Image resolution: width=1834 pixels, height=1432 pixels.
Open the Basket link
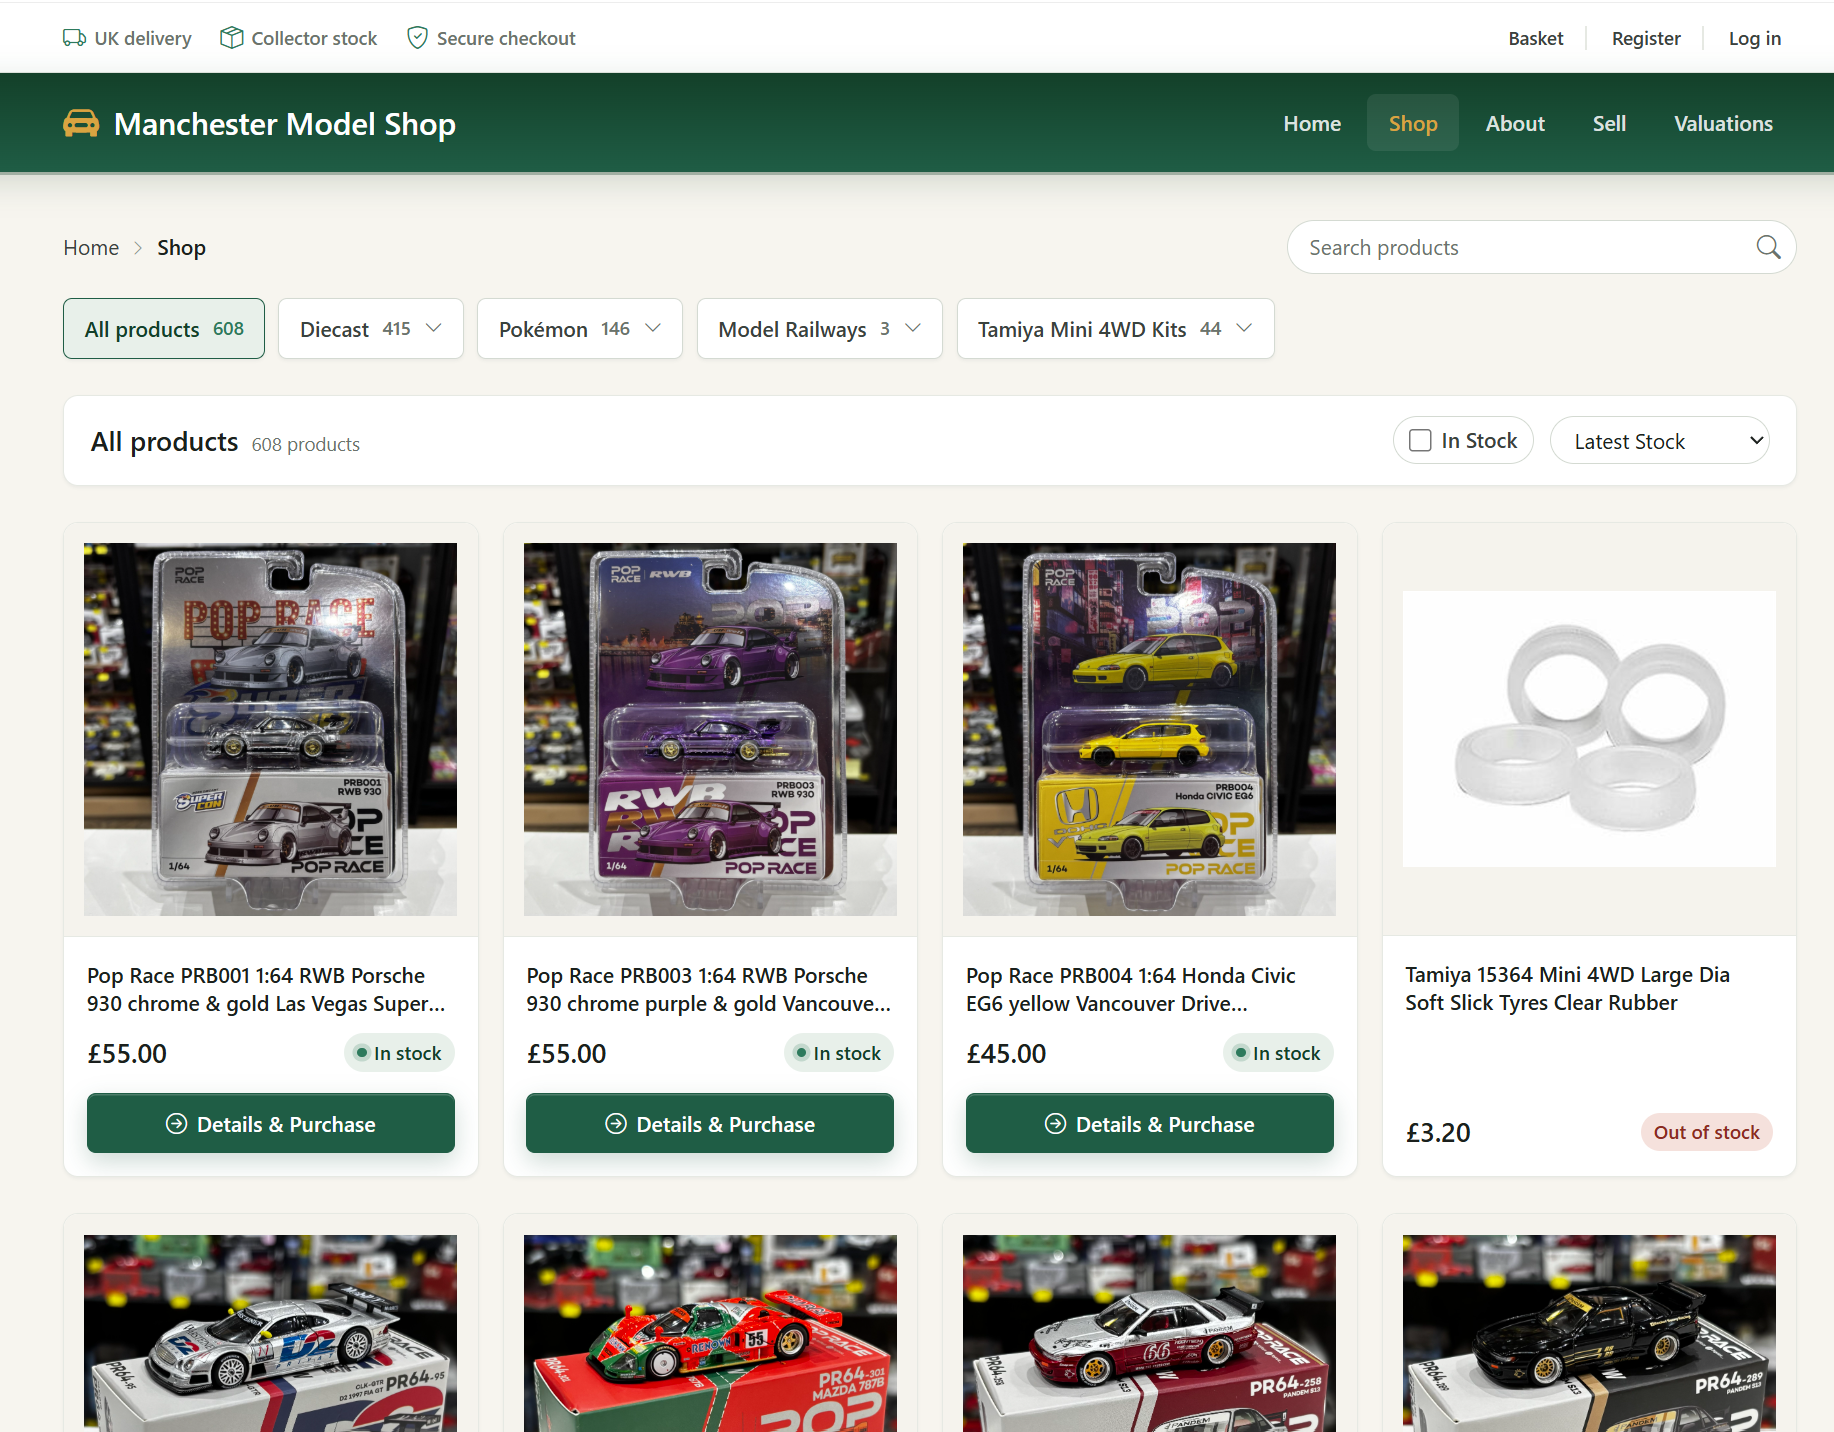click(x=1535, y=38)
